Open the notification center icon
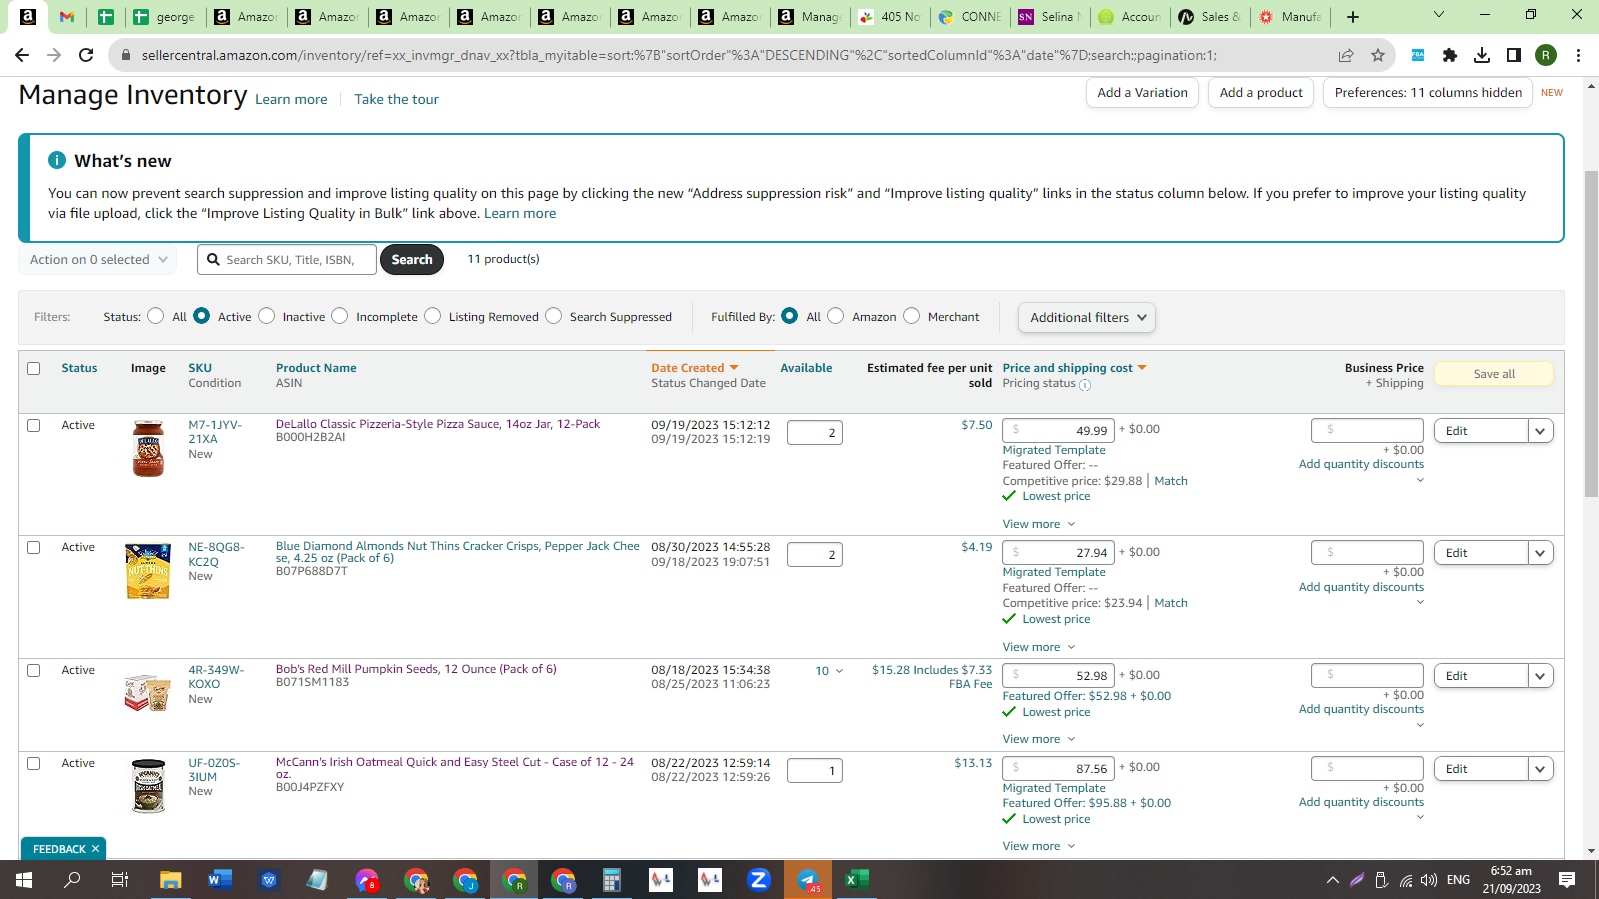This screenshot has width=1599, height=899. [x=1567, y=880]
